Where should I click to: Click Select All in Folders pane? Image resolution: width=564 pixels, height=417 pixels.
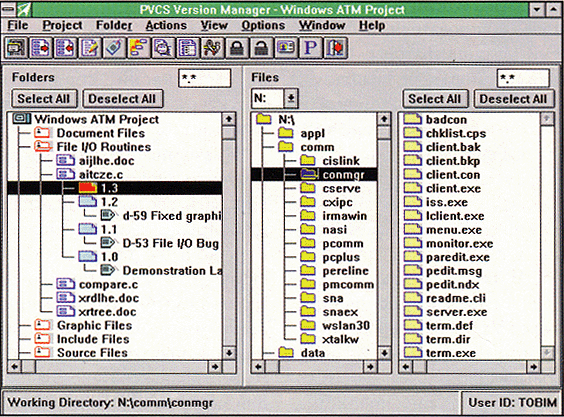click(x=44, y=99)
